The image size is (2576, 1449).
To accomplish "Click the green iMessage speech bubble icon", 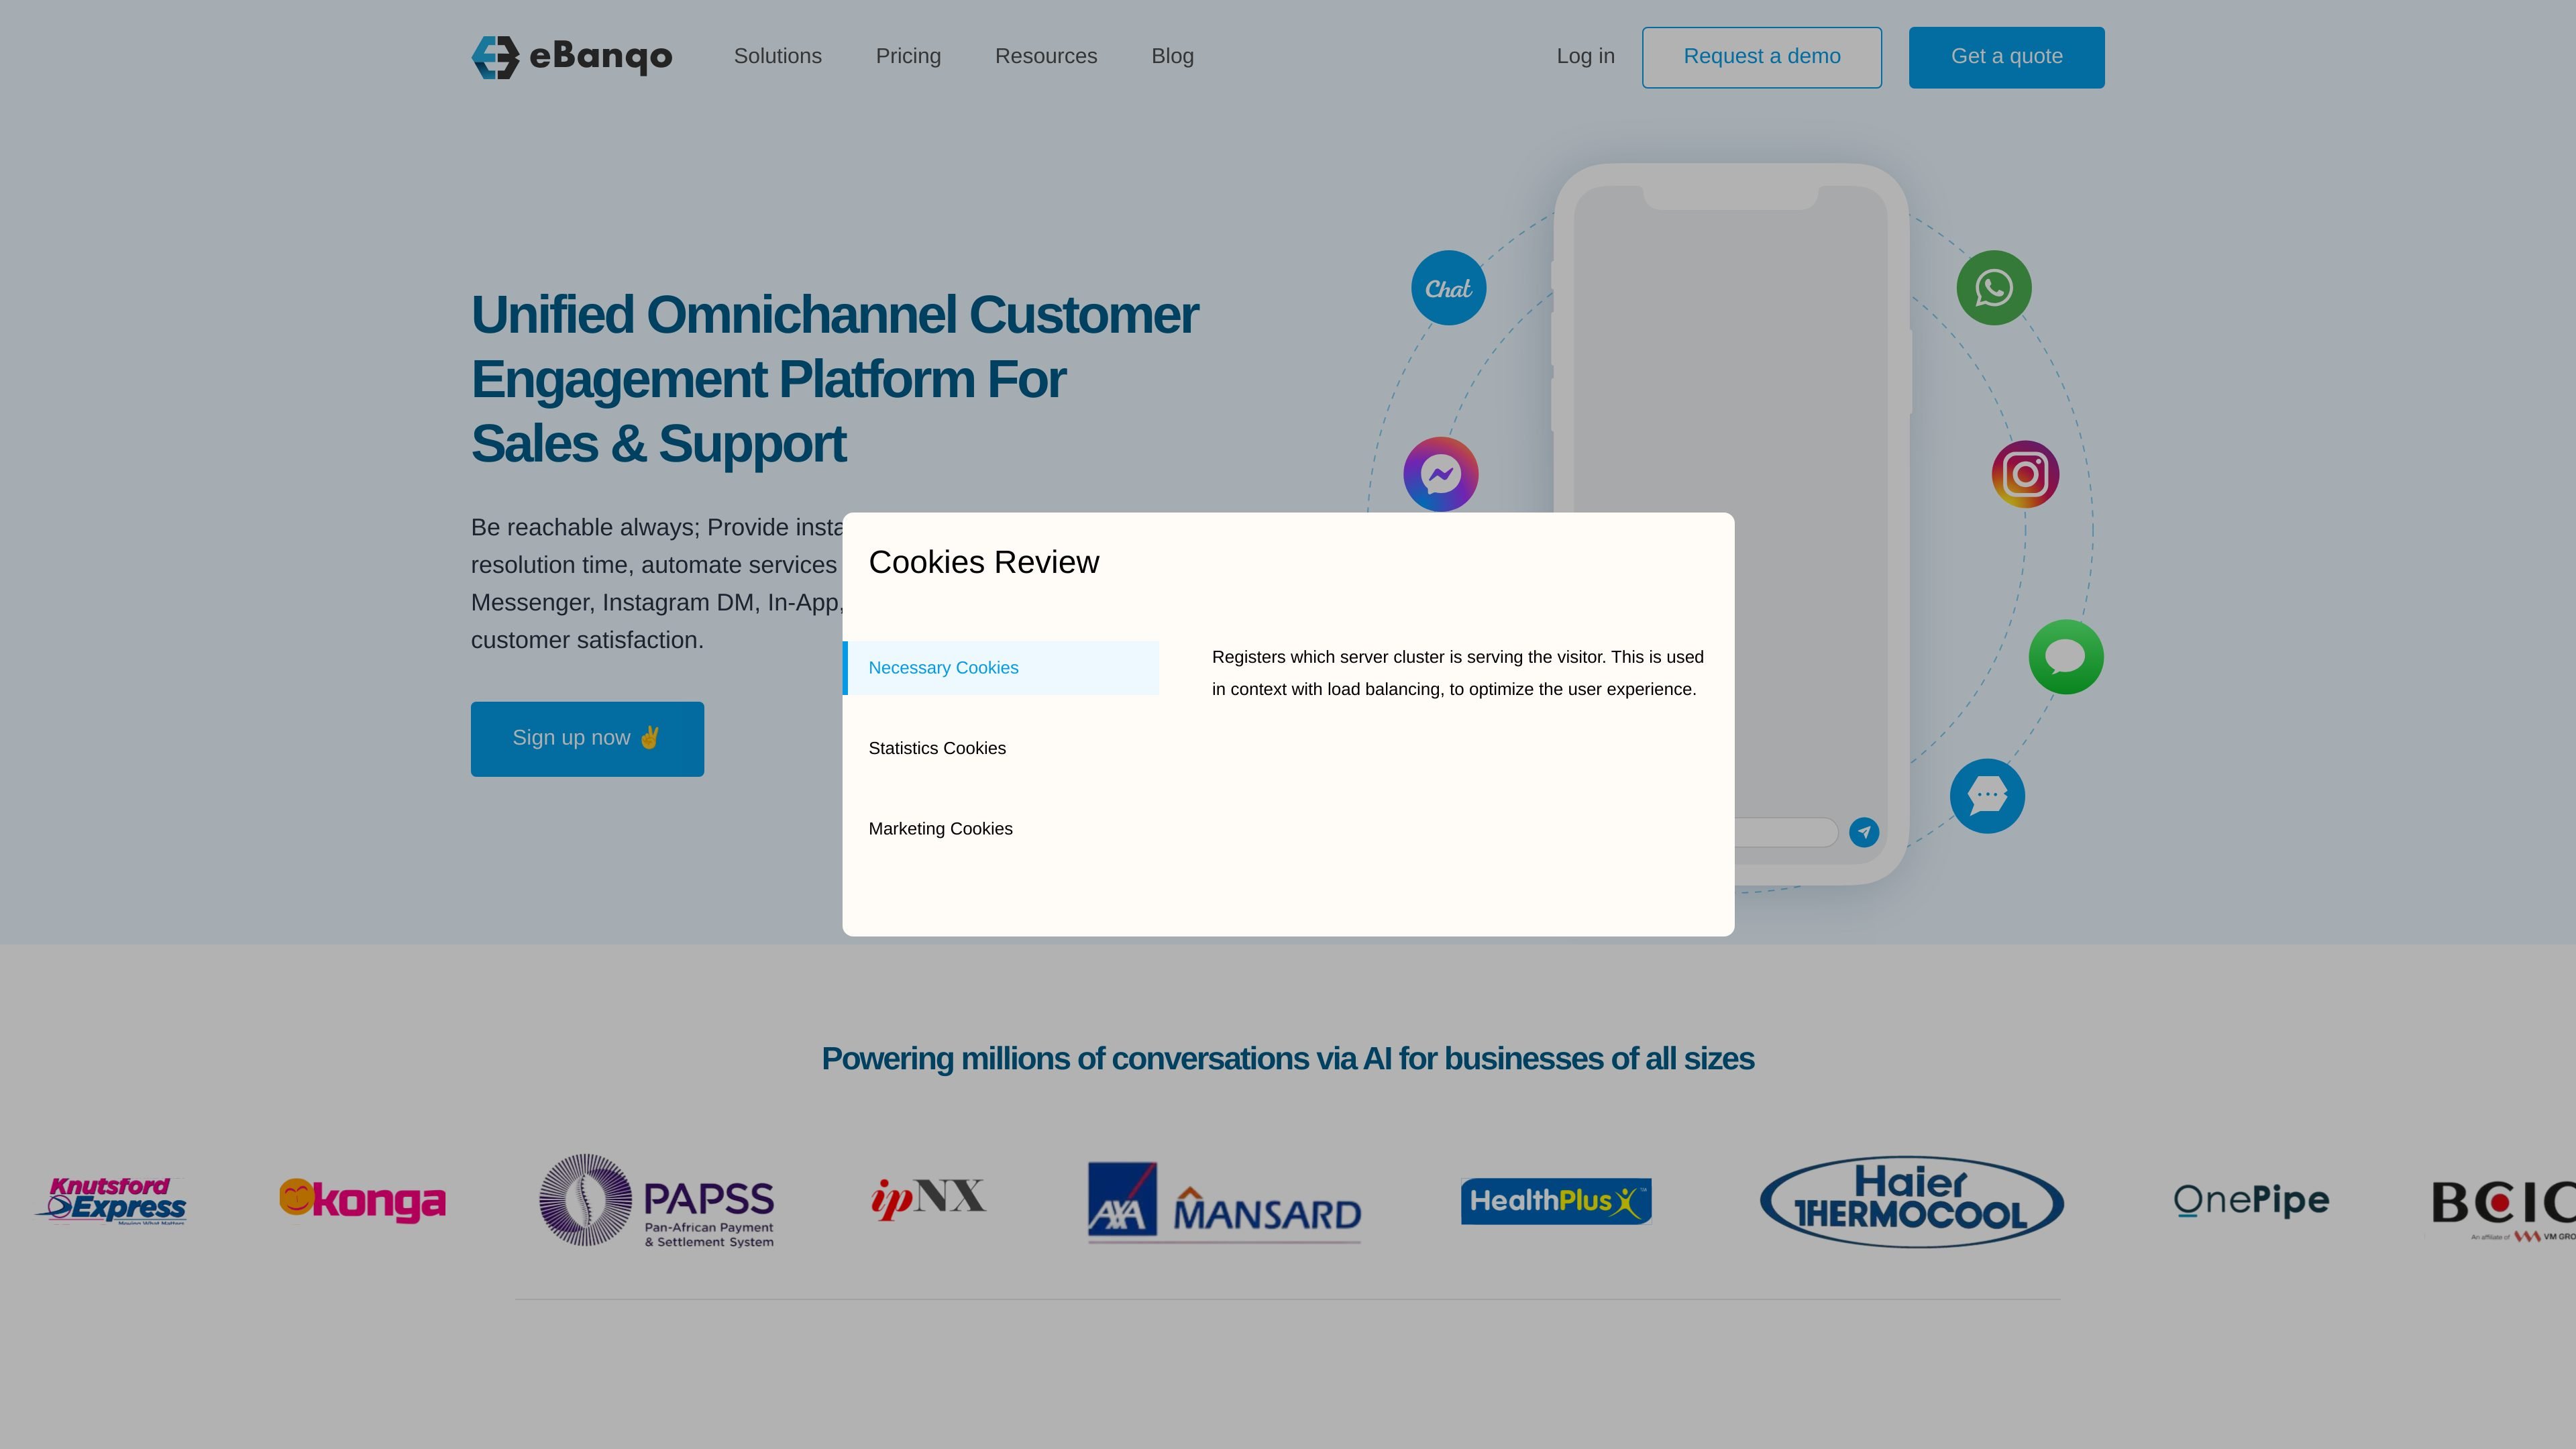I will [x=2066, y=657].
